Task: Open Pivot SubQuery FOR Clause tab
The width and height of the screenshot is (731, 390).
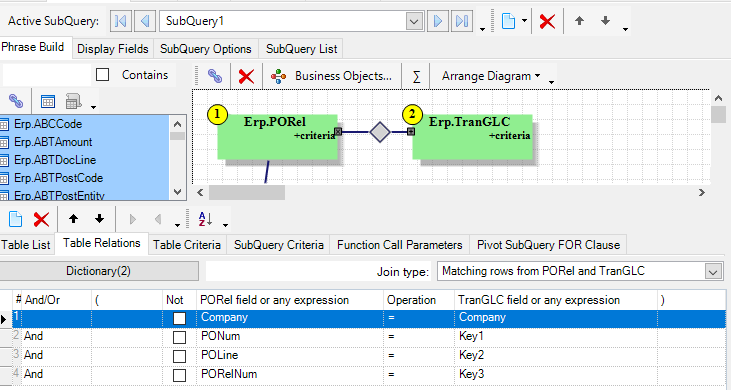Action: point(549,245)
